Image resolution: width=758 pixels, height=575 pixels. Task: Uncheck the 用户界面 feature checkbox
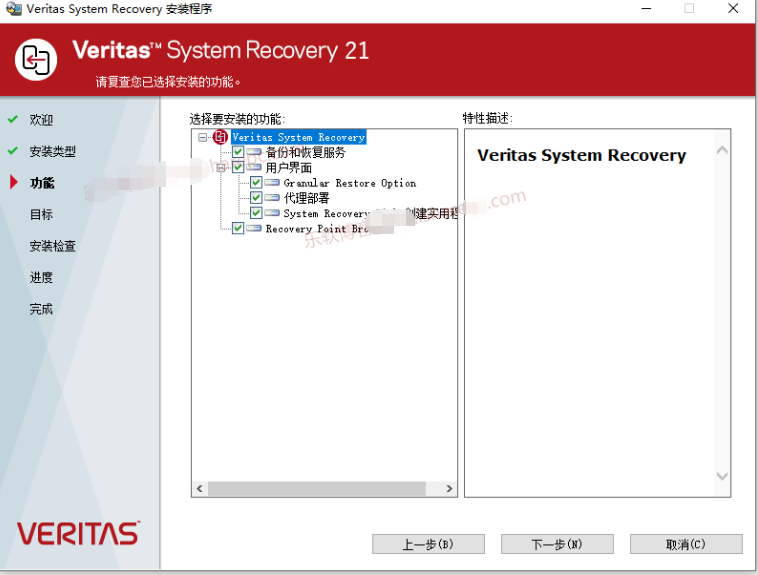238,168
